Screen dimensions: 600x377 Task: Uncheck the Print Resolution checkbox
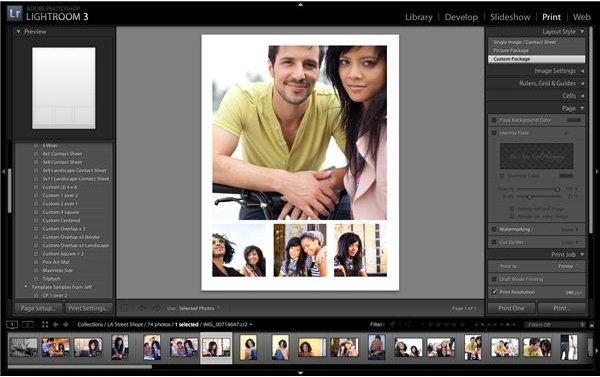click(494, 292)
